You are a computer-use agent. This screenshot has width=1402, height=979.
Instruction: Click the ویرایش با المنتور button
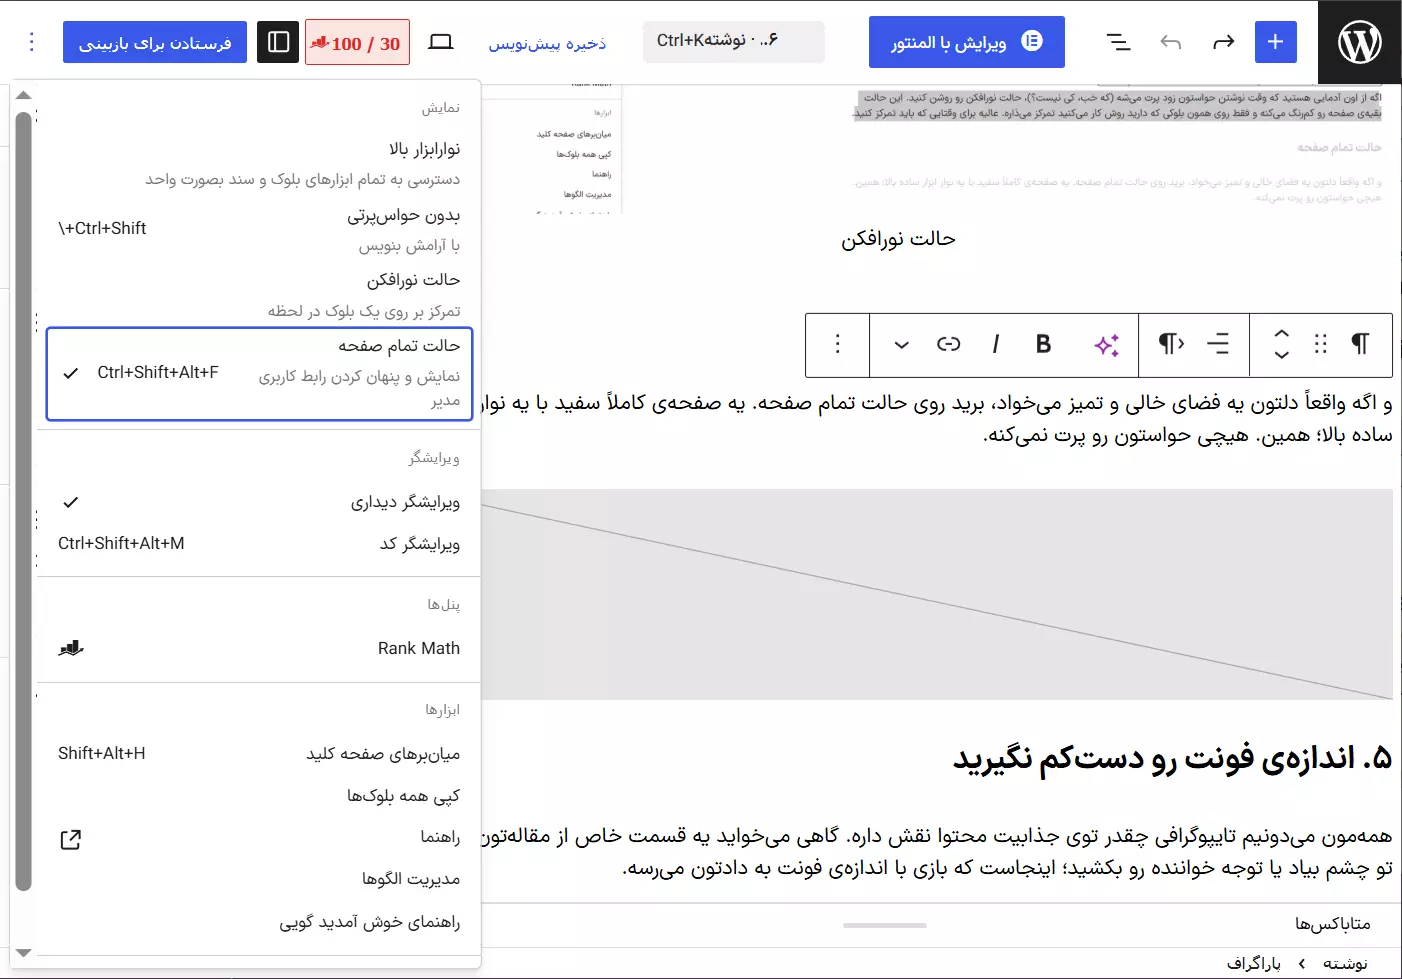click(x=966, y=42)
